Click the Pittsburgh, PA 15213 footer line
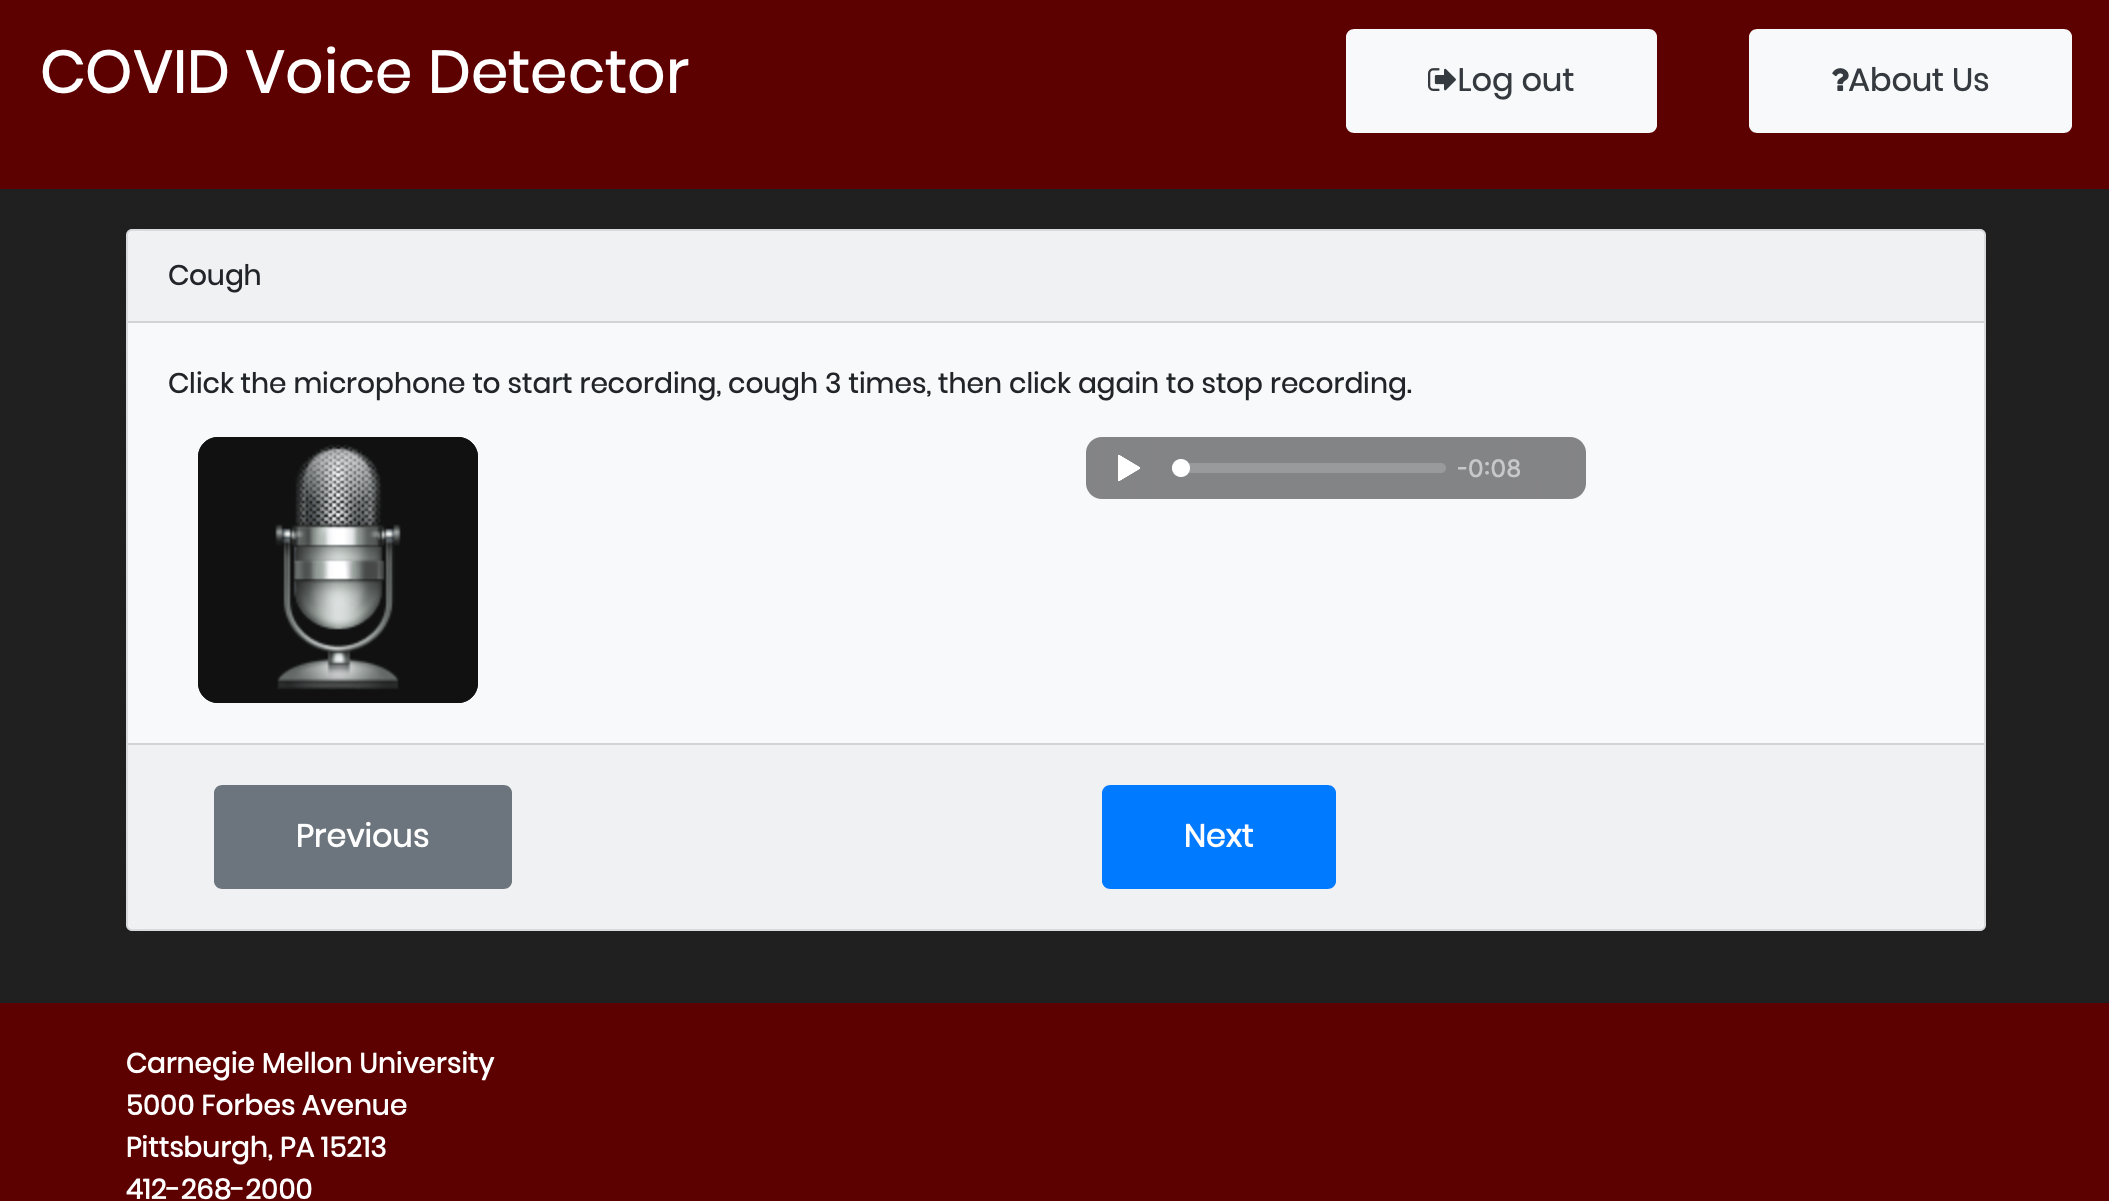2109x1201 pixels. (x=256, y=1147)
